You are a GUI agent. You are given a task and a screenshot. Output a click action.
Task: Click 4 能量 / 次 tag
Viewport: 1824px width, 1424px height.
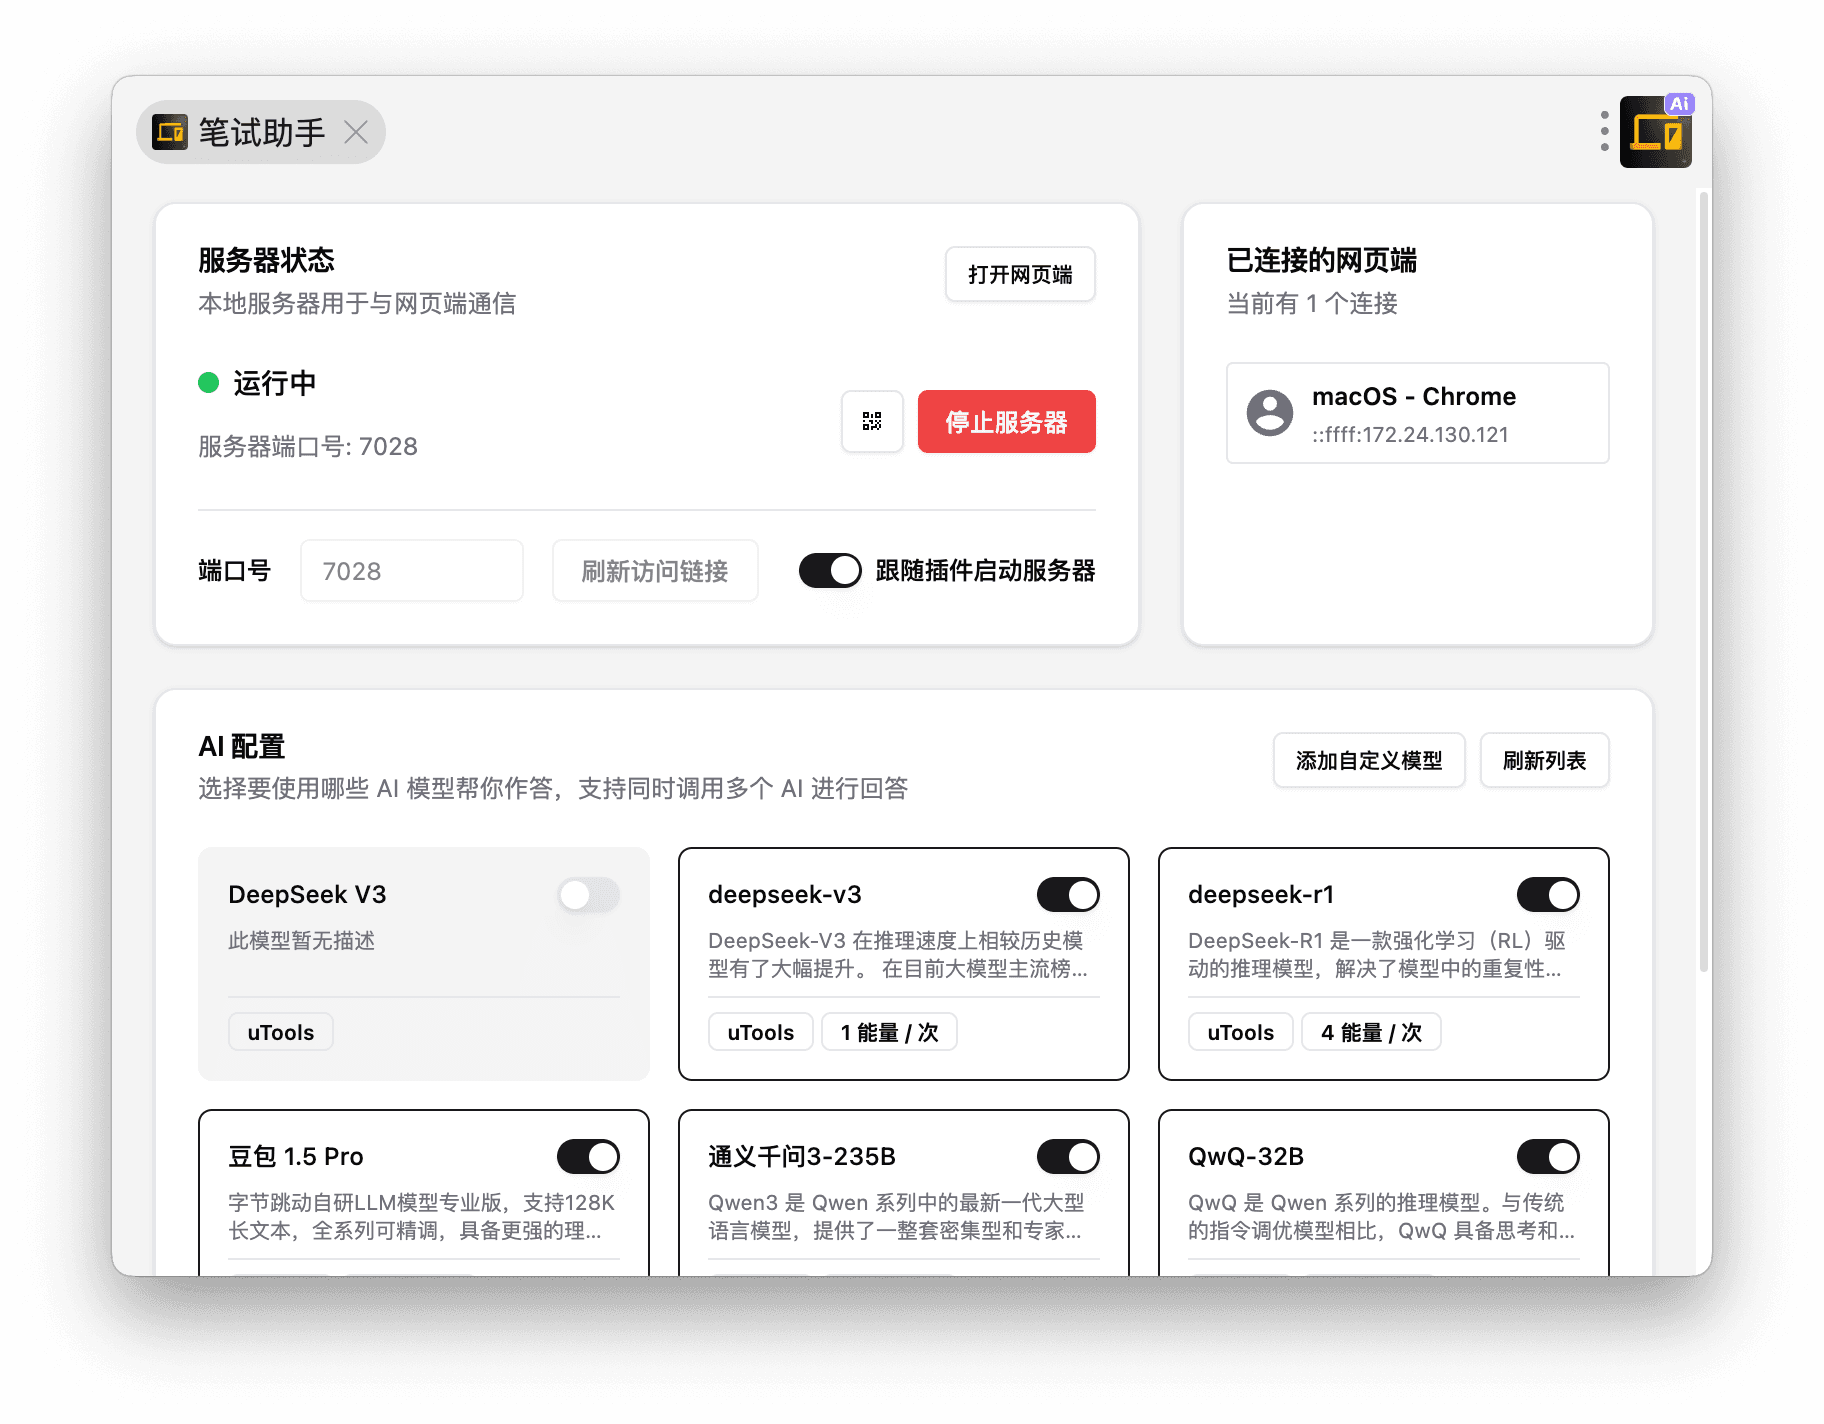click(x=1371, y=1032)
